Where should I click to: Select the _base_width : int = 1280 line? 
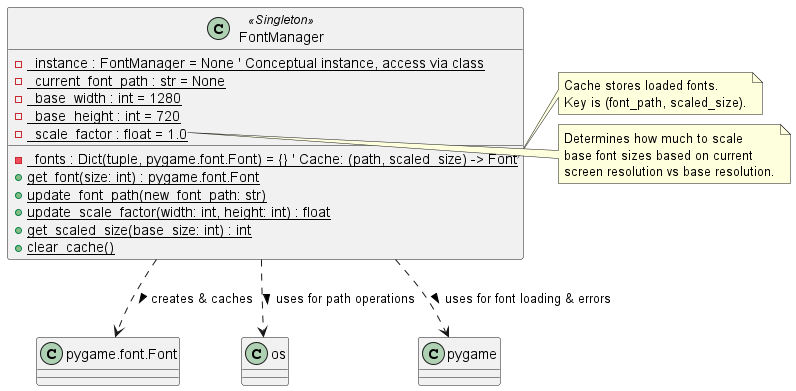pyautogui.click(x=104, y=99)
